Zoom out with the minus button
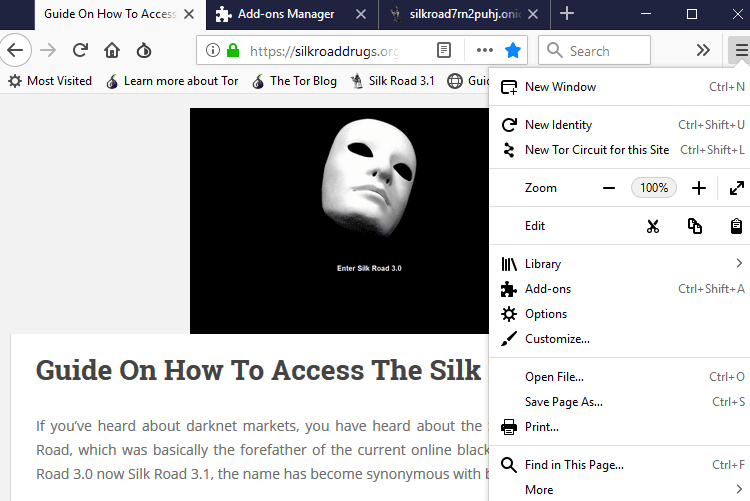 tap(609, 188)
